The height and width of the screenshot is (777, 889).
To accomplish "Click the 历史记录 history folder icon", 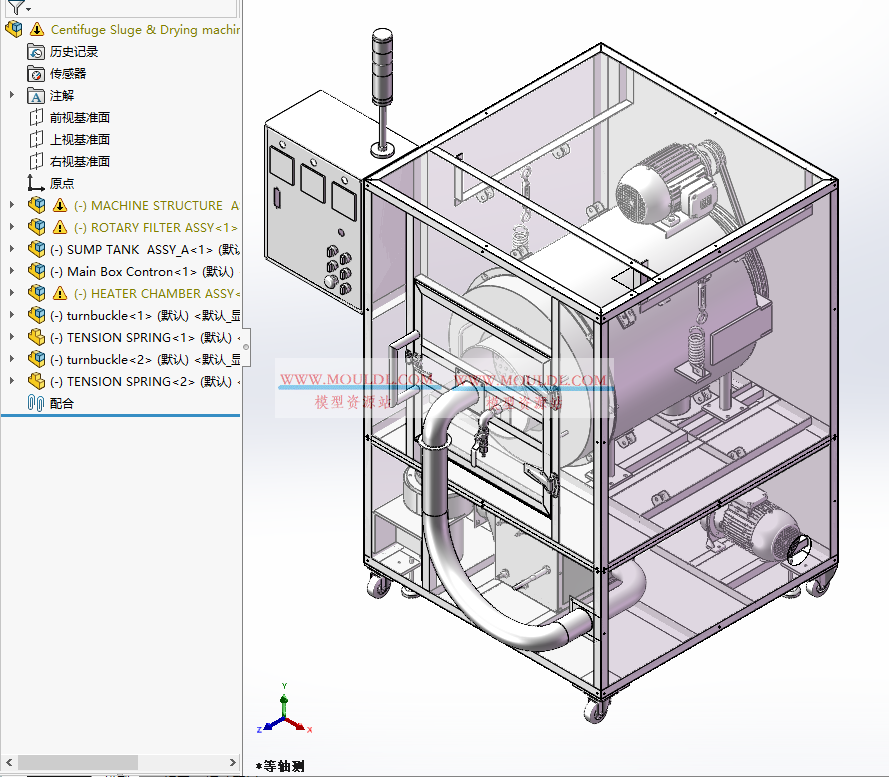I will pos(35,51).
